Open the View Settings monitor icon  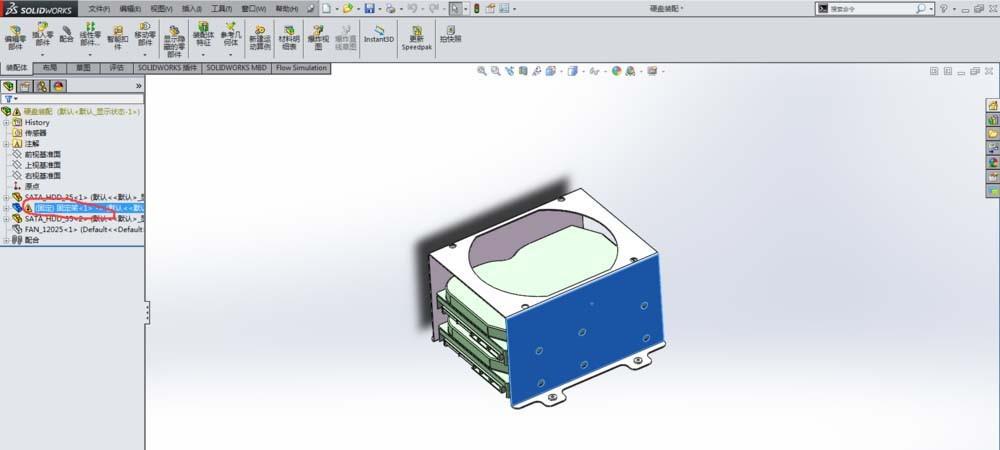[x=652, y=71]
